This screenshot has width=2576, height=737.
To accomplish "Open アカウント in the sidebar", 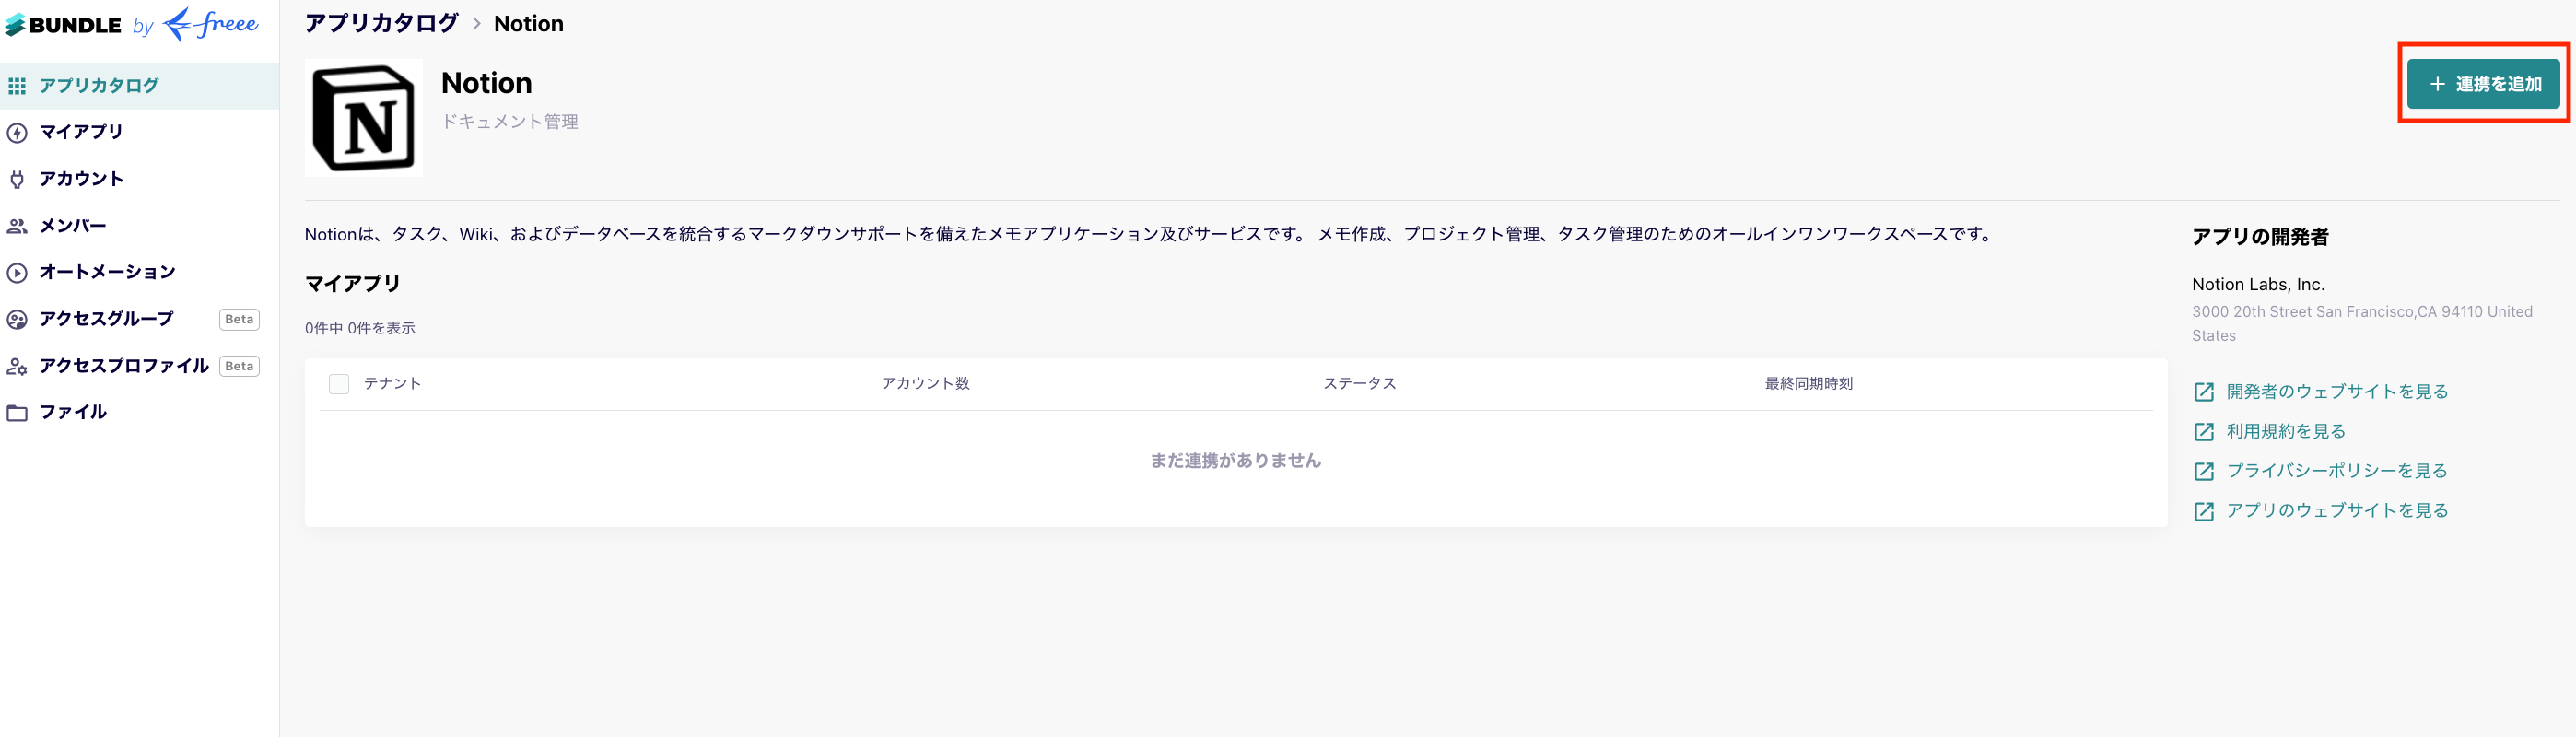I will pyautogui.click(x=139, y=179).
